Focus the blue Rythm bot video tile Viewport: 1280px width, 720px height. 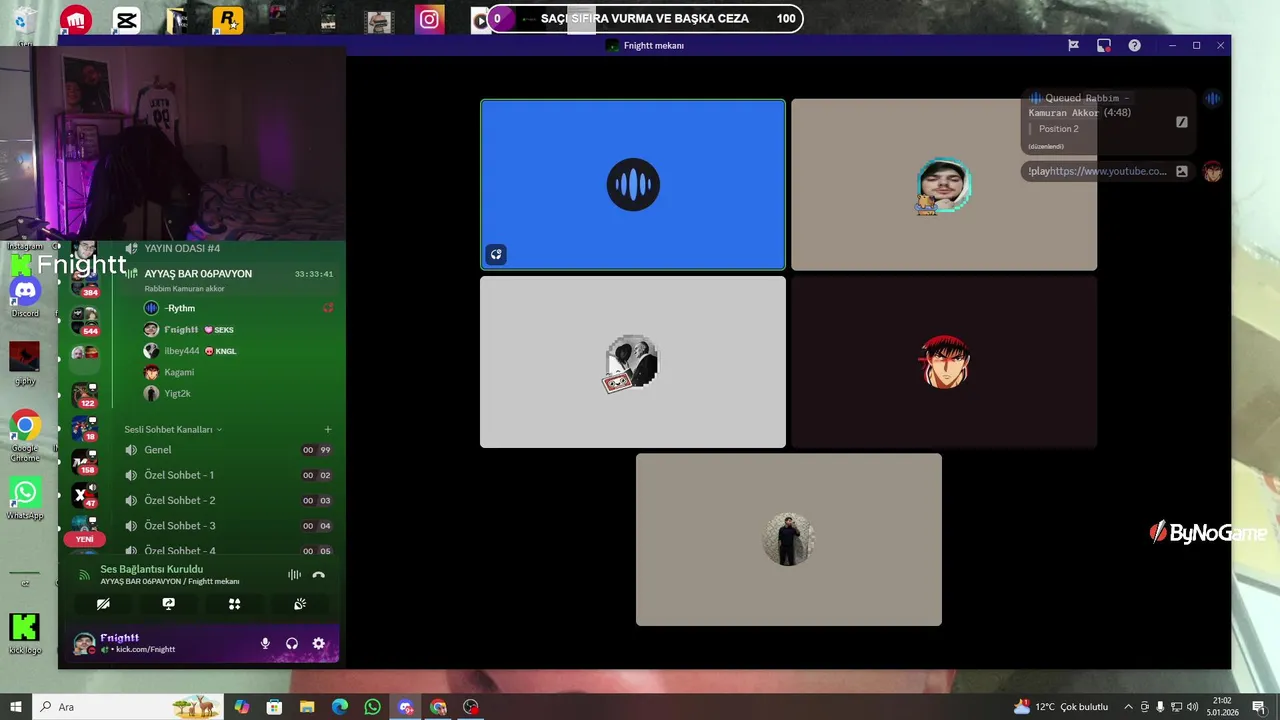(633, 184)
